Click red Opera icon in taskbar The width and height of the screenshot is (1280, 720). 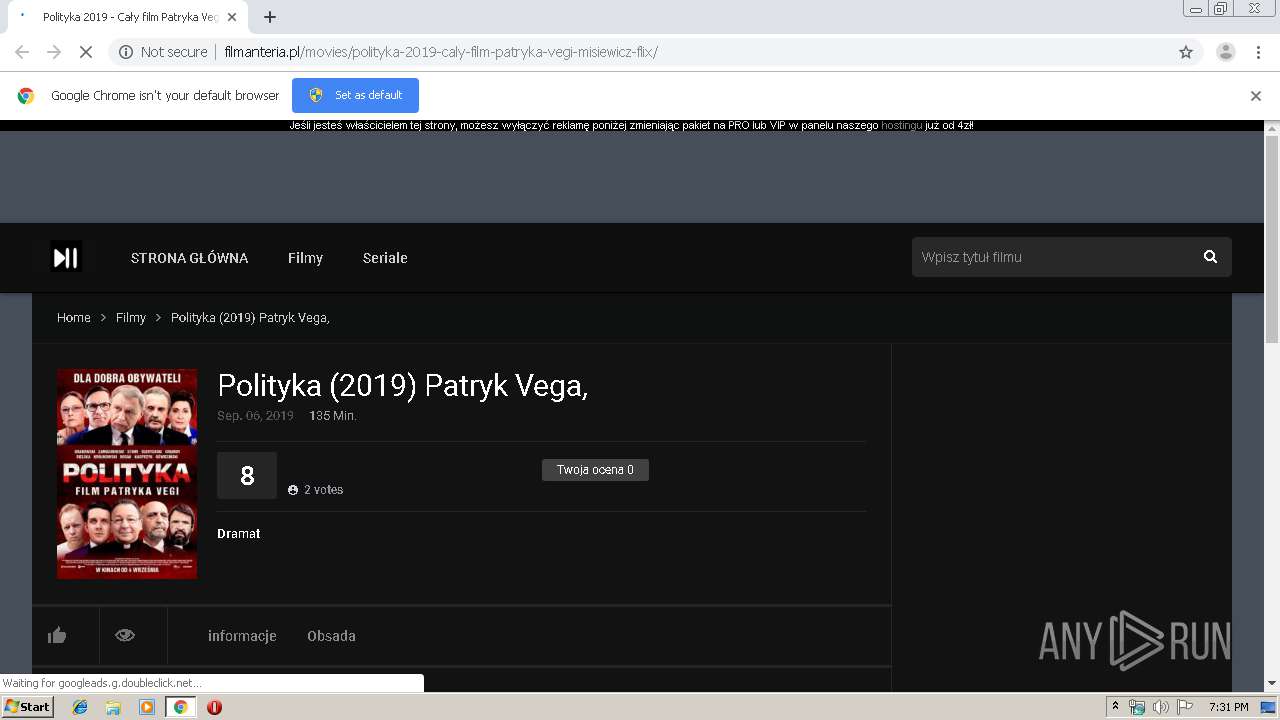(214, 707)
